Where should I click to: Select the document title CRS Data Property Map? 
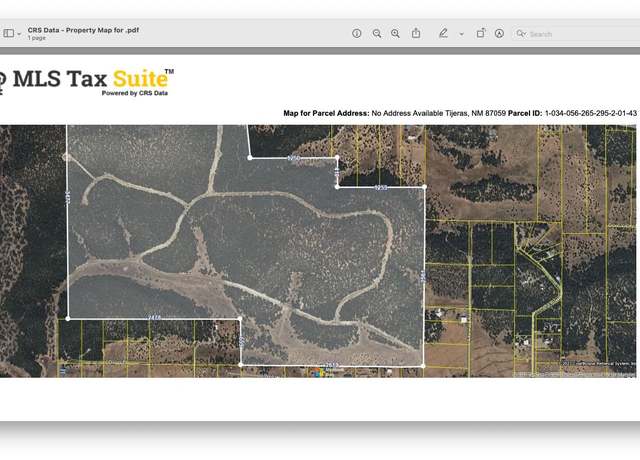click(x=83, y=30)
